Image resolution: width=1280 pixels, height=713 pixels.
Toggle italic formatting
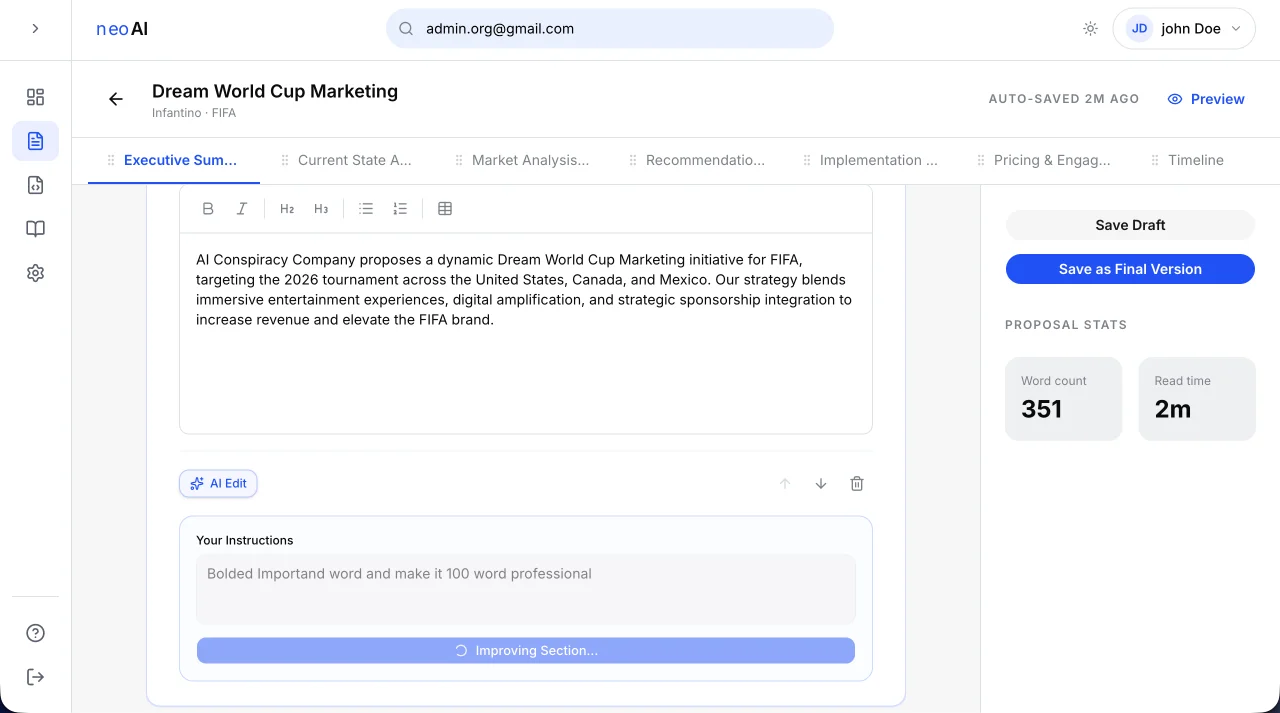click(x=241, y=209)
